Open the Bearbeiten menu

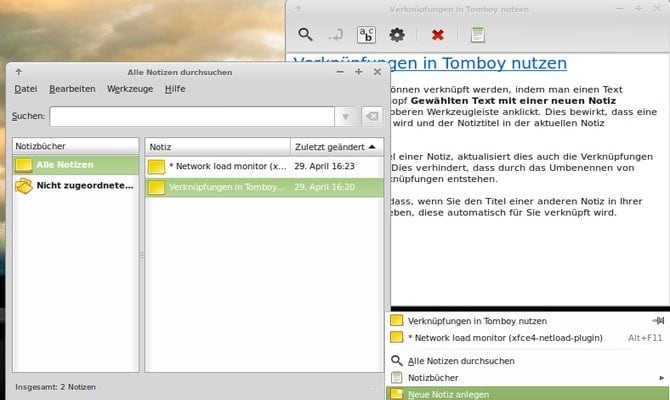(72, 89)
